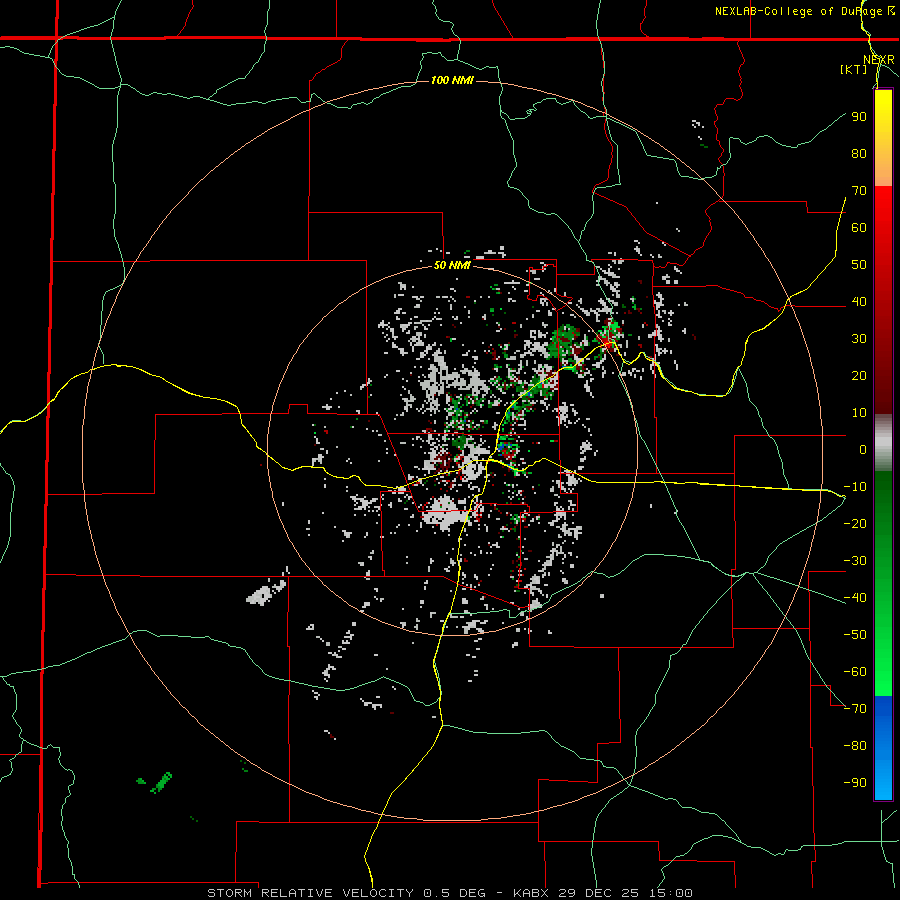Click the 20 value on the velocity scale
Image resolution: width=900 pixels, height=900 pixels.
[859, 376]
